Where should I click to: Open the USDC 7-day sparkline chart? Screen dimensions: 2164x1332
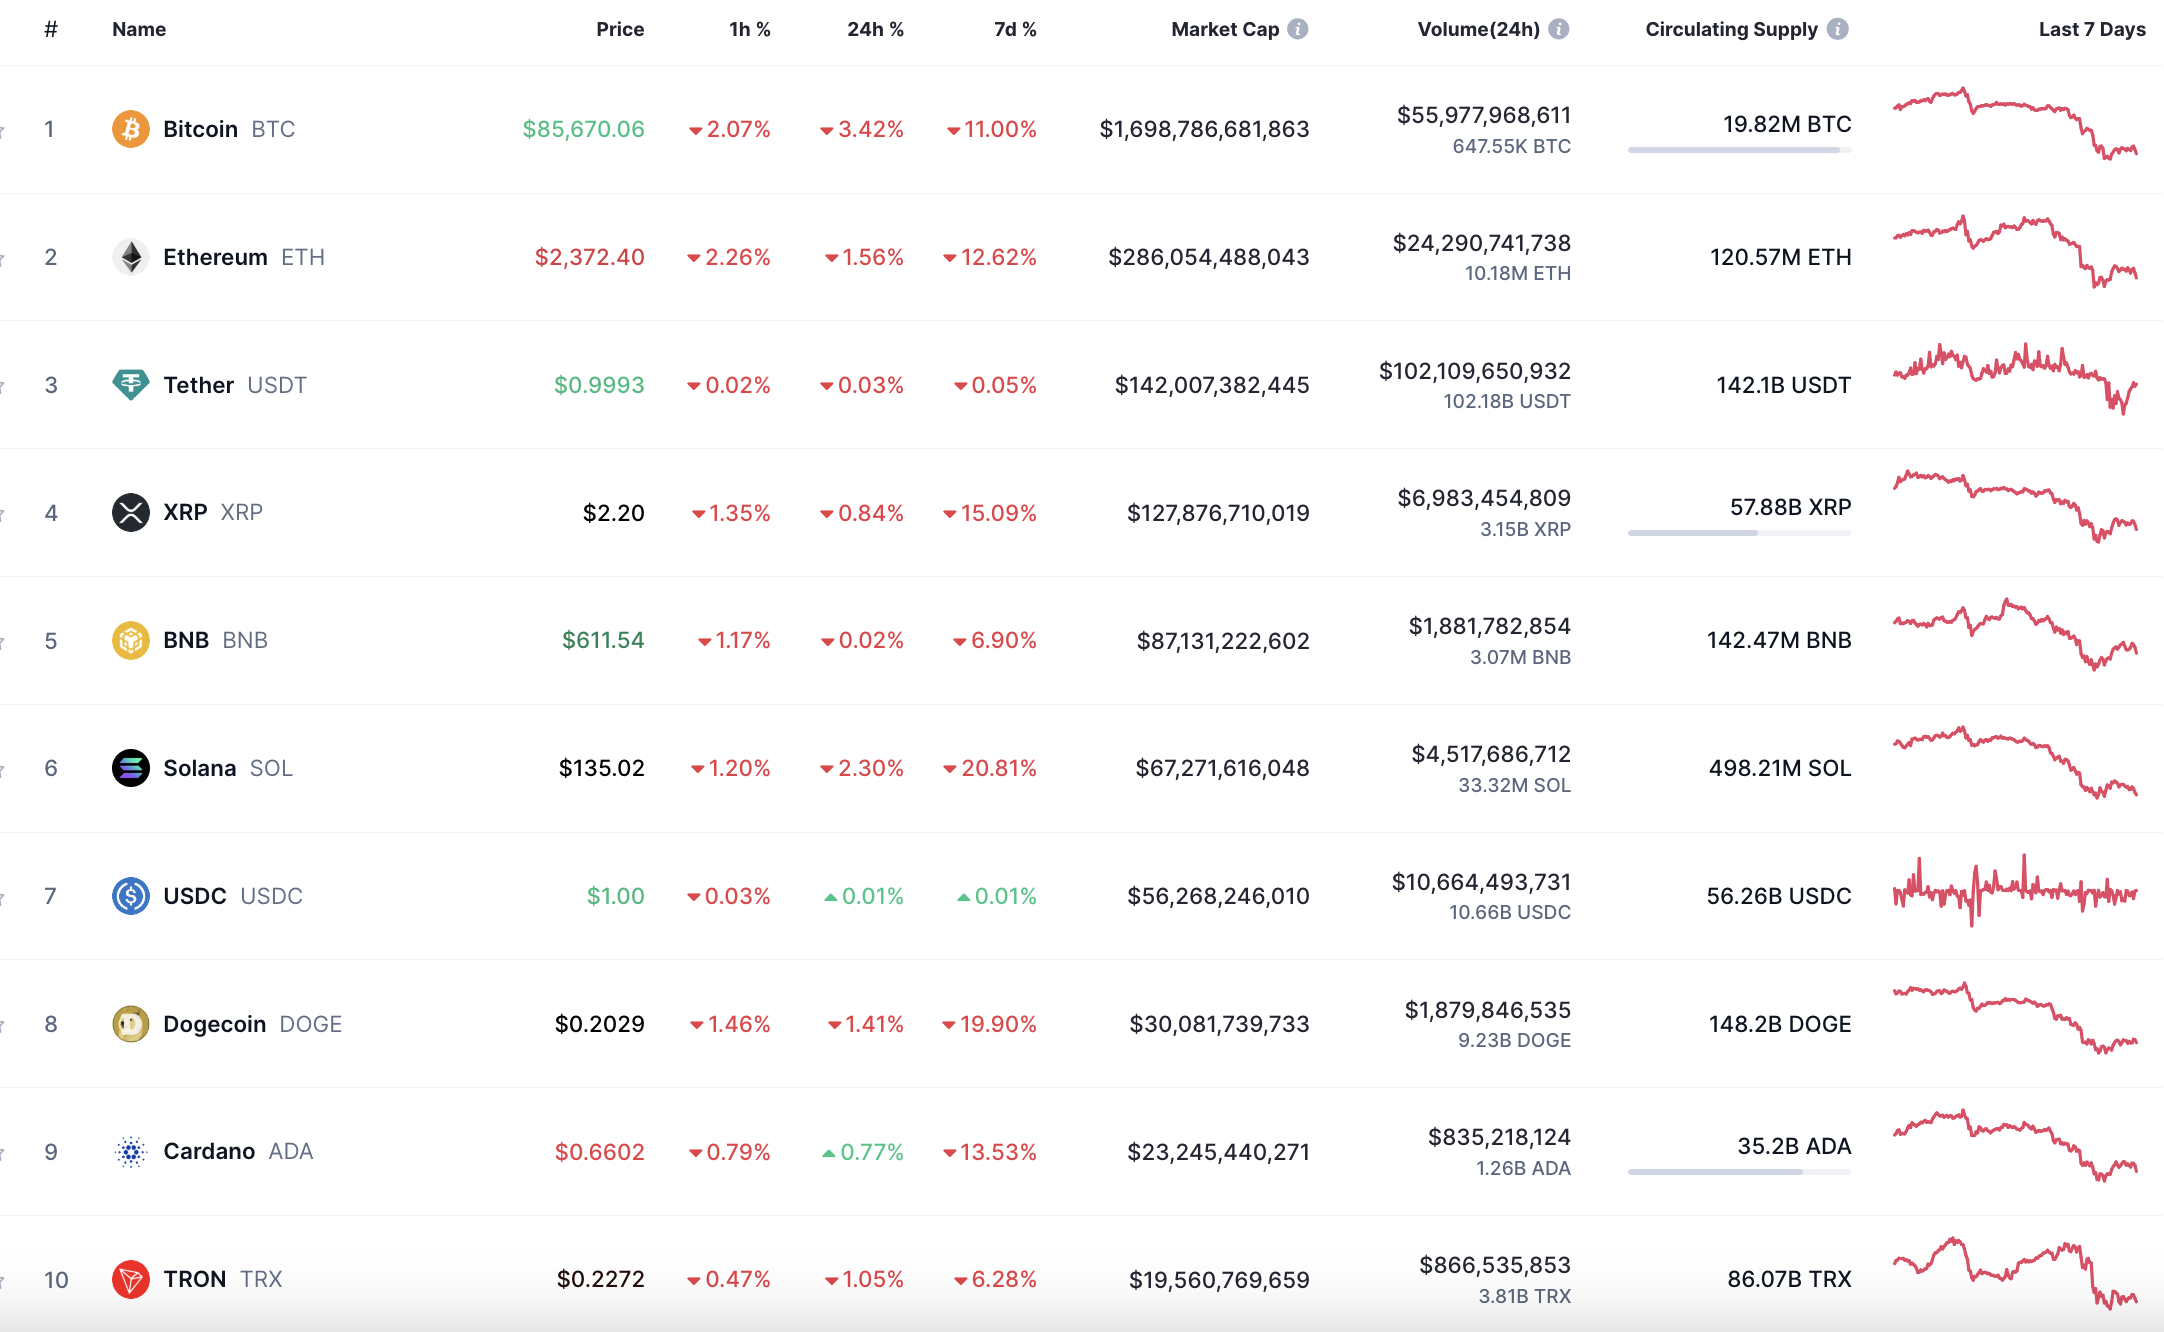click(2015, 892)
